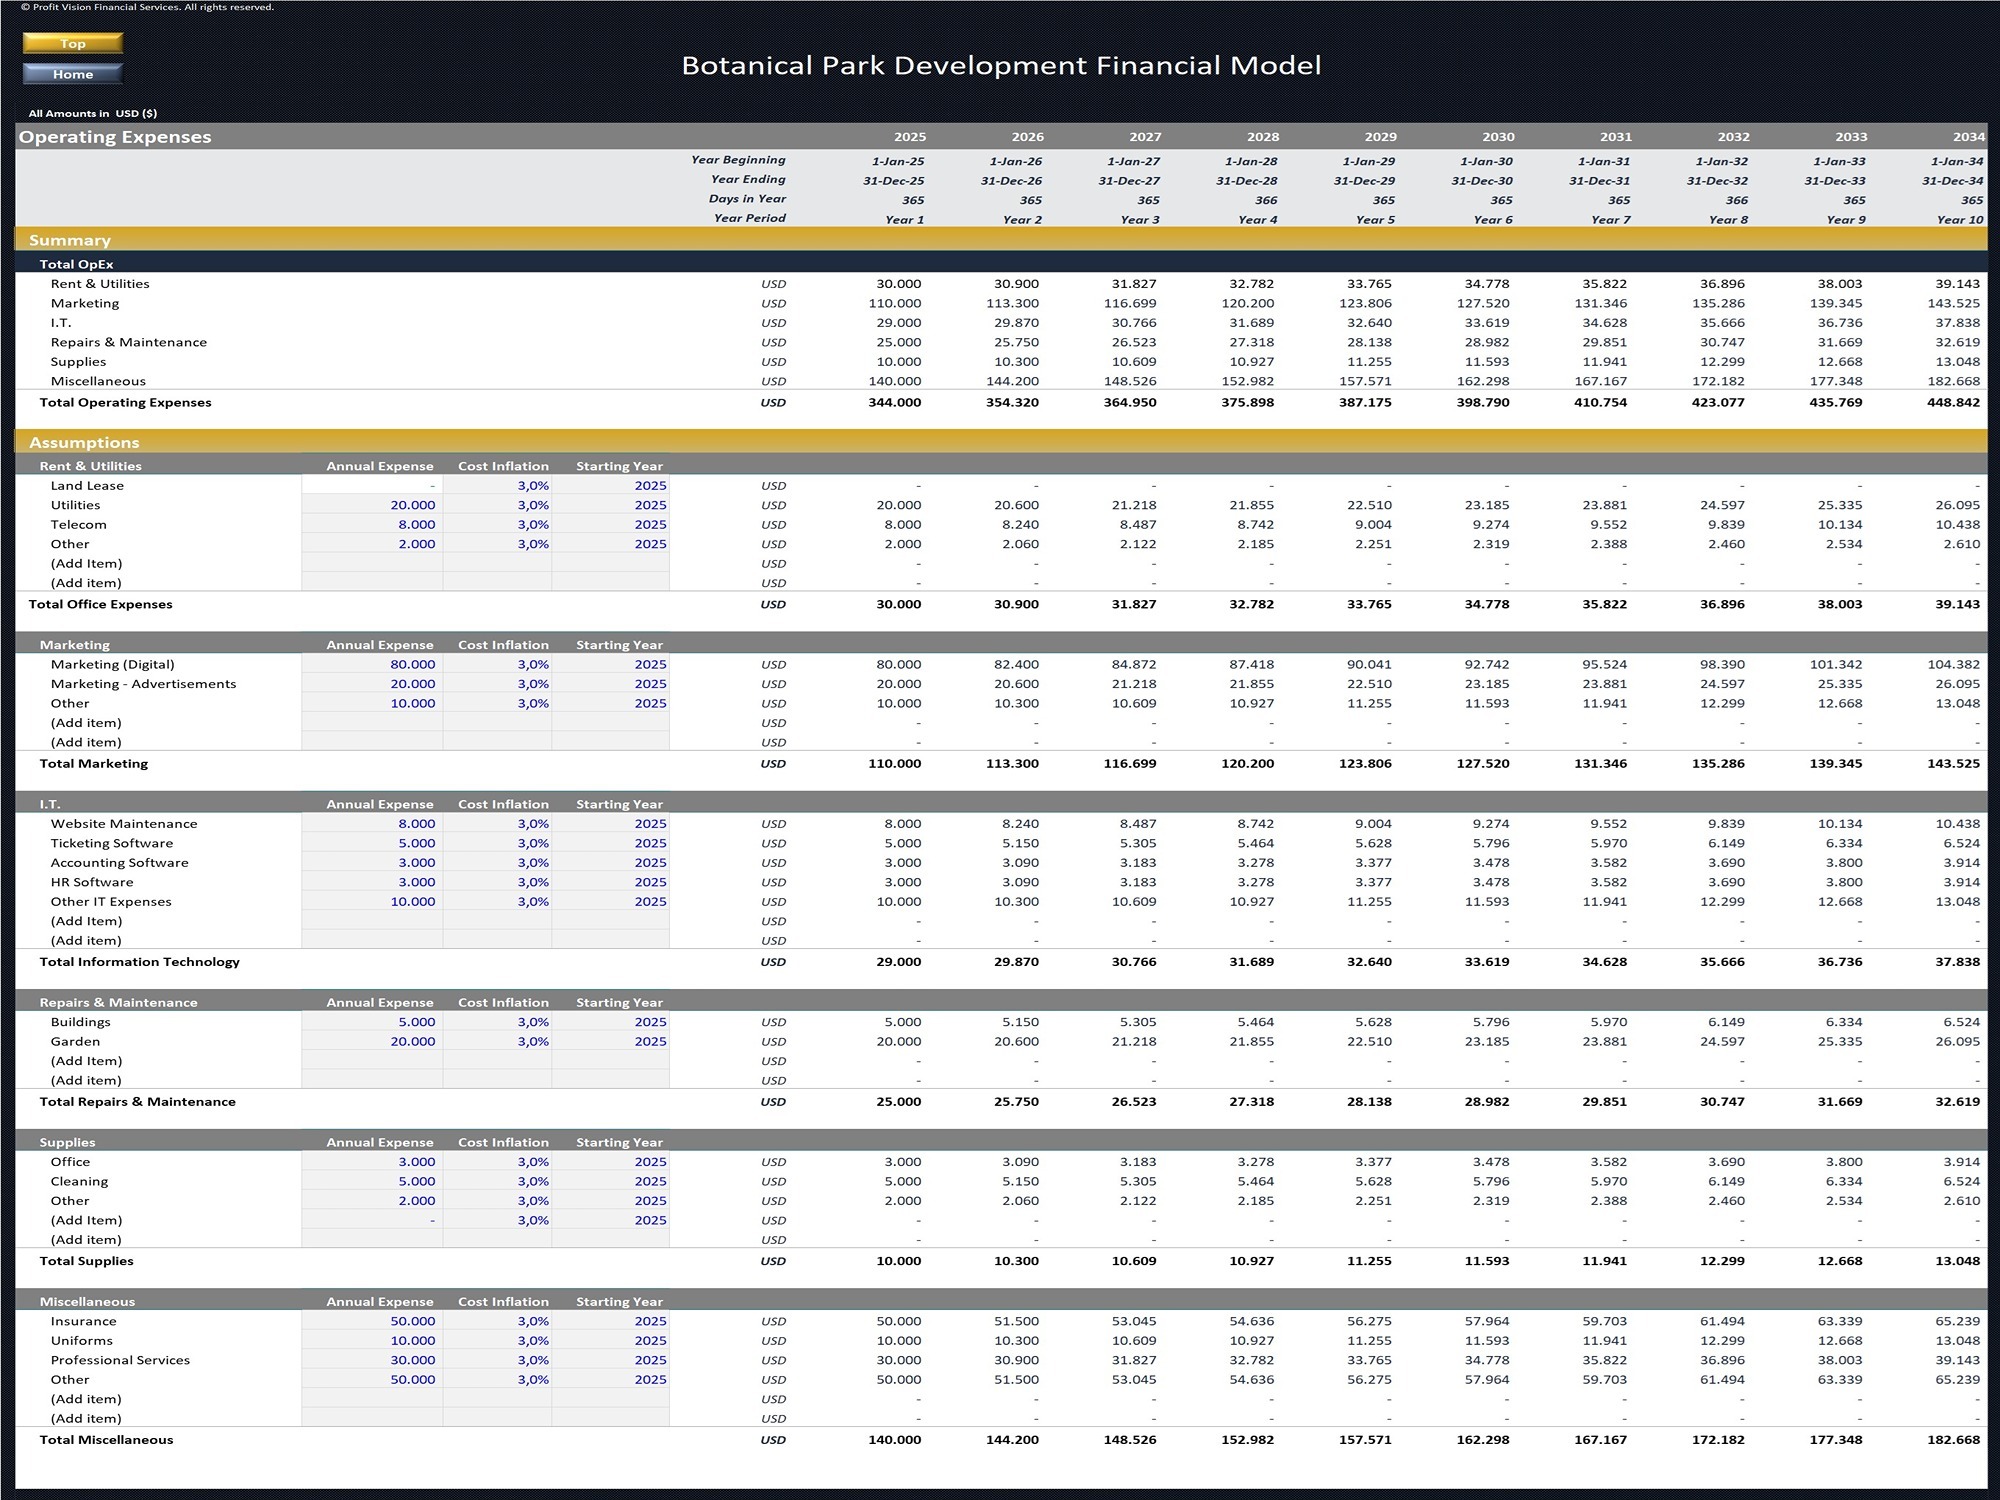Select Utilities annual expense cell 20.000
Image resolution: width=2000 pixels, height=1500 pixels.
[372, 505]
